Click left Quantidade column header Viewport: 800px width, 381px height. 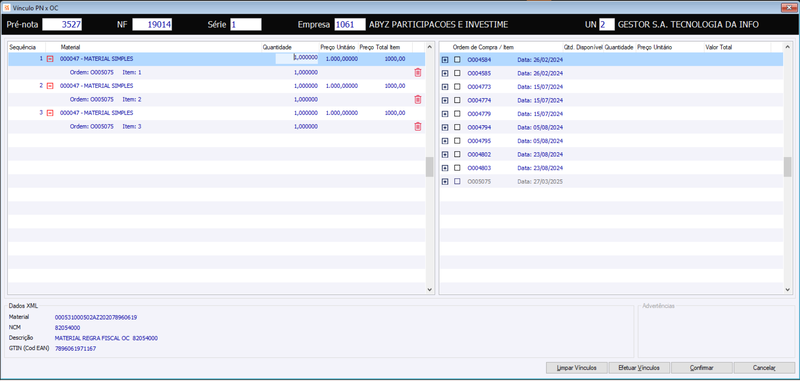(277, 47)
